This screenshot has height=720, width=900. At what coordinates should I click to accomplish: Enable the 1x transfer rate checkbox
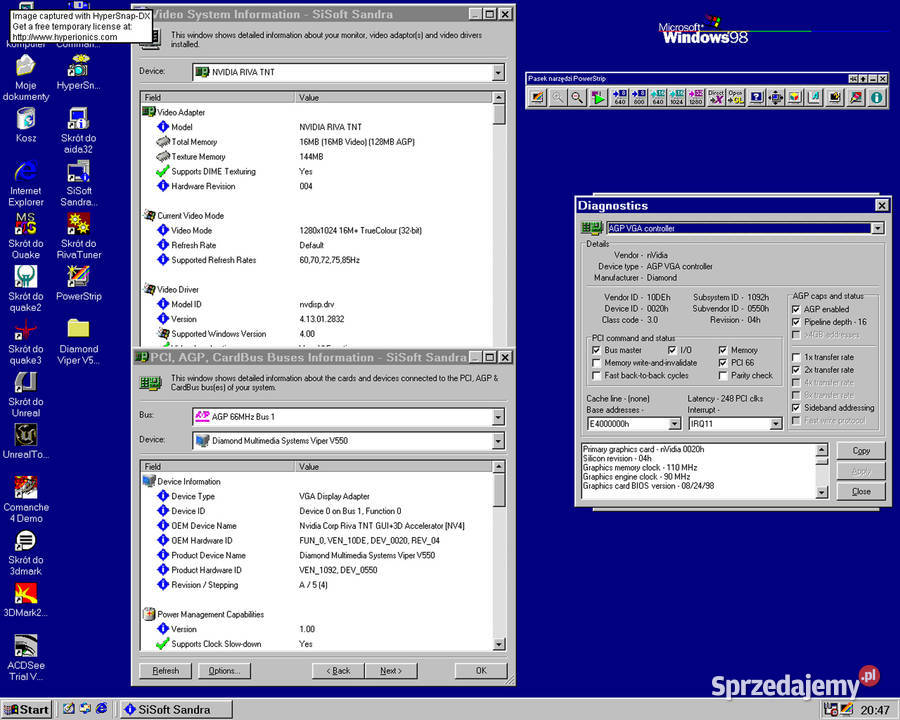pyautogui.click(x=796, y=357)
